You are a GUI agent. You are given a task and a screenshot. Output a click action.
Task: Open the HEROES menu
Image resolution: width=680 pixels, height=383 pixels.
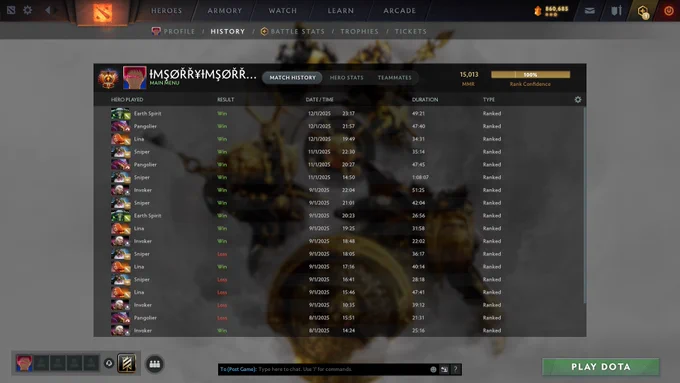coord(167,10)
